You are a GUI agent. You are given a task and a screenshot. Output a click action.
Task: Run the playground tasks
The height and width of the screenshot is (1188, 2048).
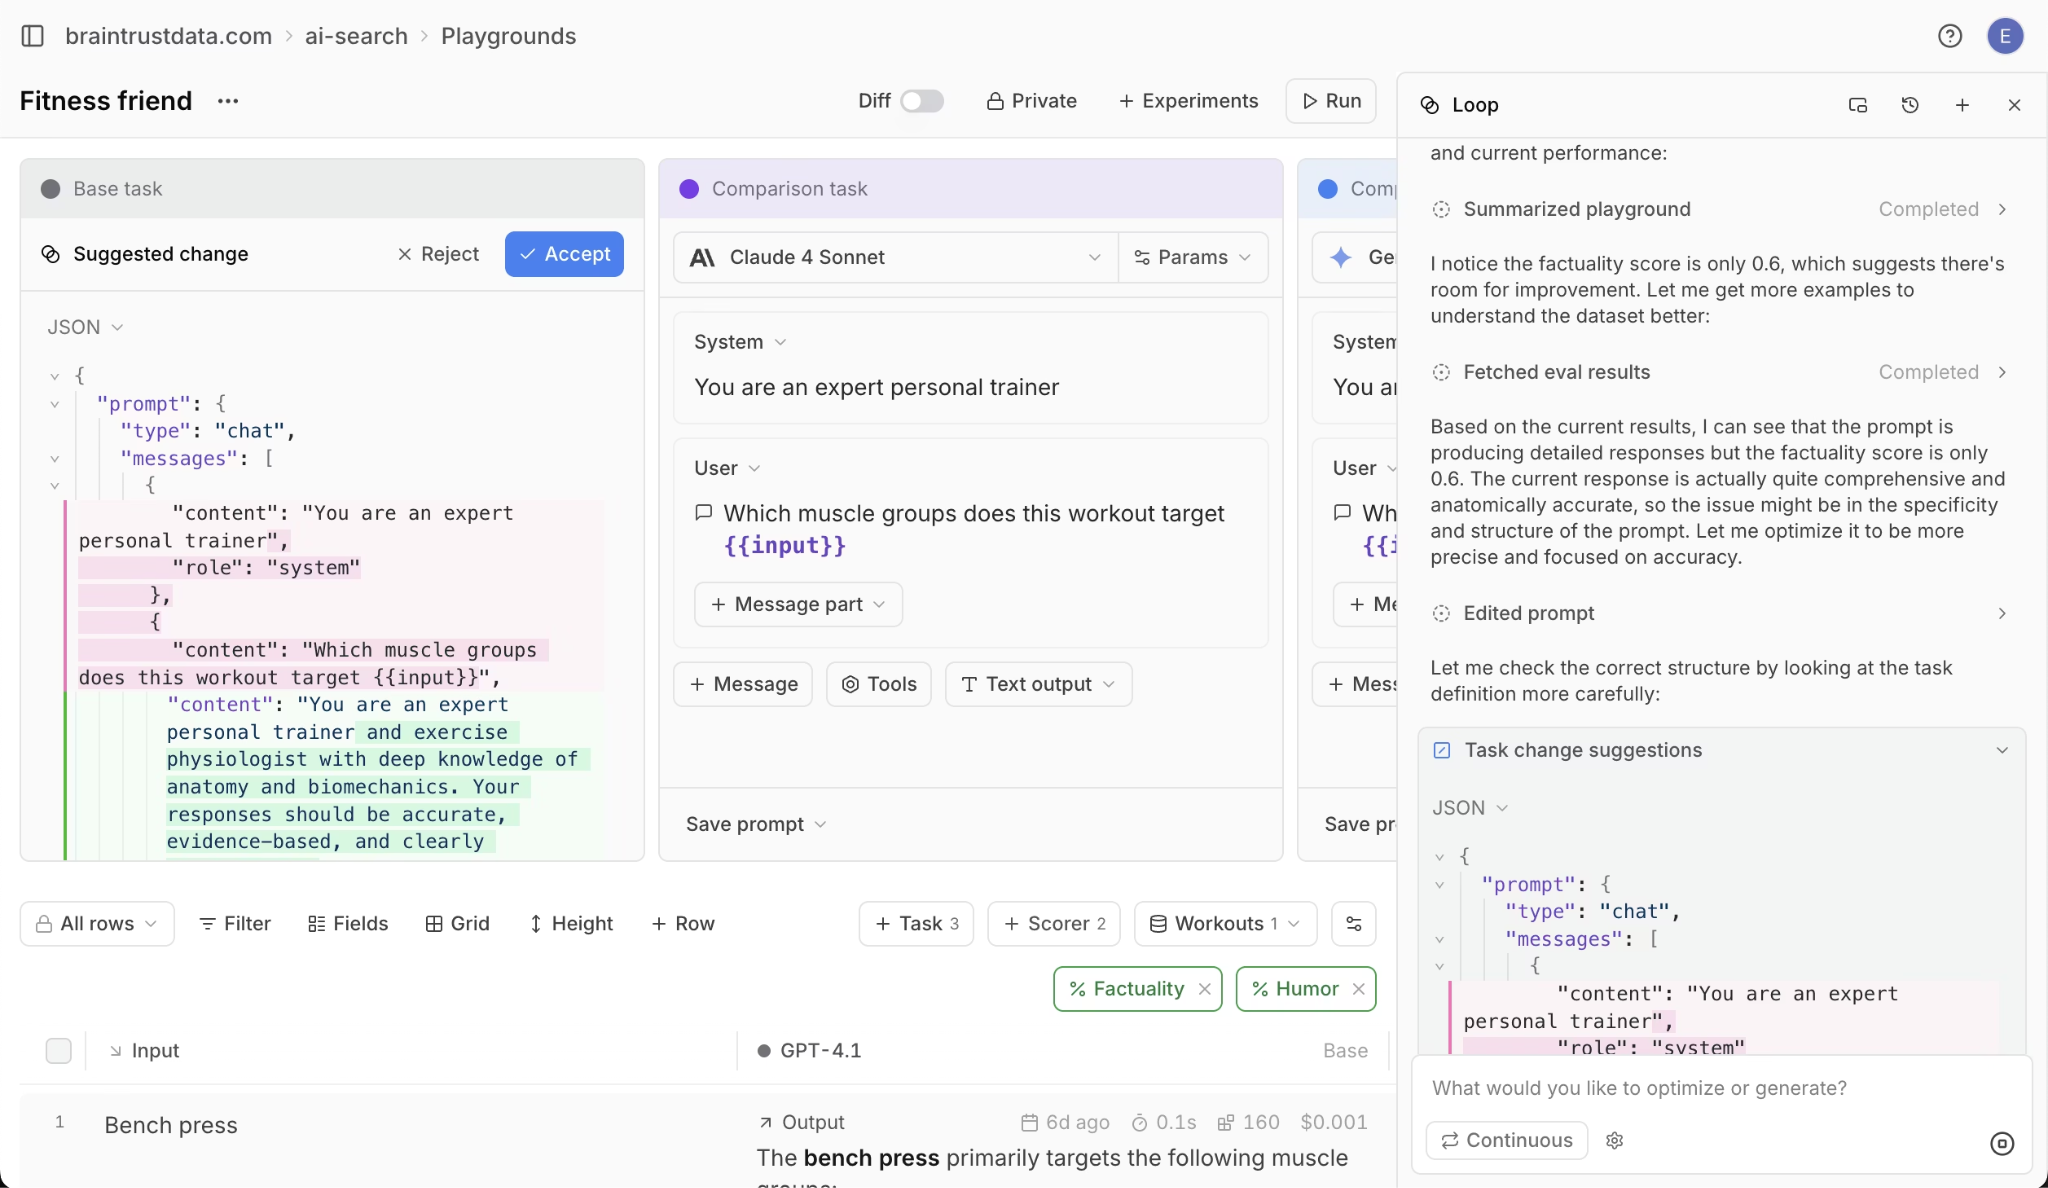[x=1331, y=100]
